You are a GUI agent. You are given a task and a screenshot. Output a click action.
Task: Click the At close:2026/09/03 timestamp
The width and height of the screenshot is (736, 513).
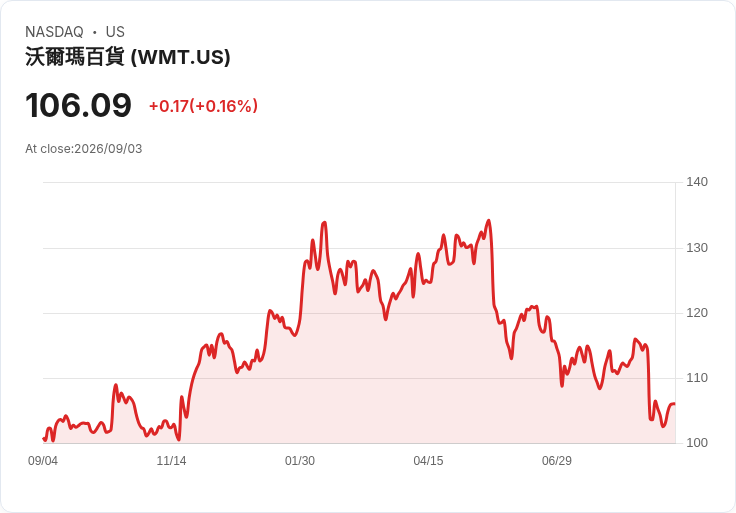[84, 149]
